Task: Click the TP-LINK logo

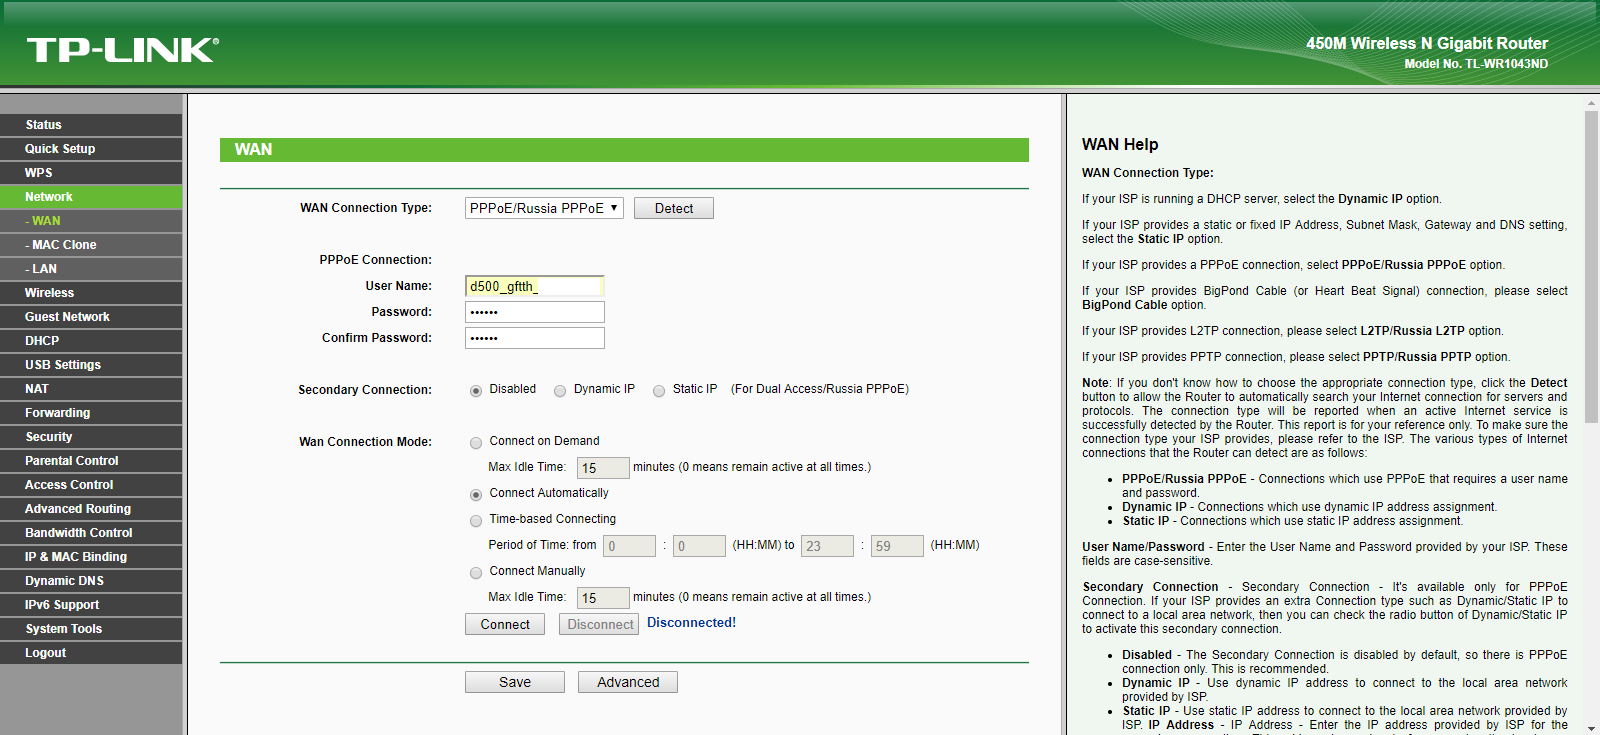Action: 122,50
